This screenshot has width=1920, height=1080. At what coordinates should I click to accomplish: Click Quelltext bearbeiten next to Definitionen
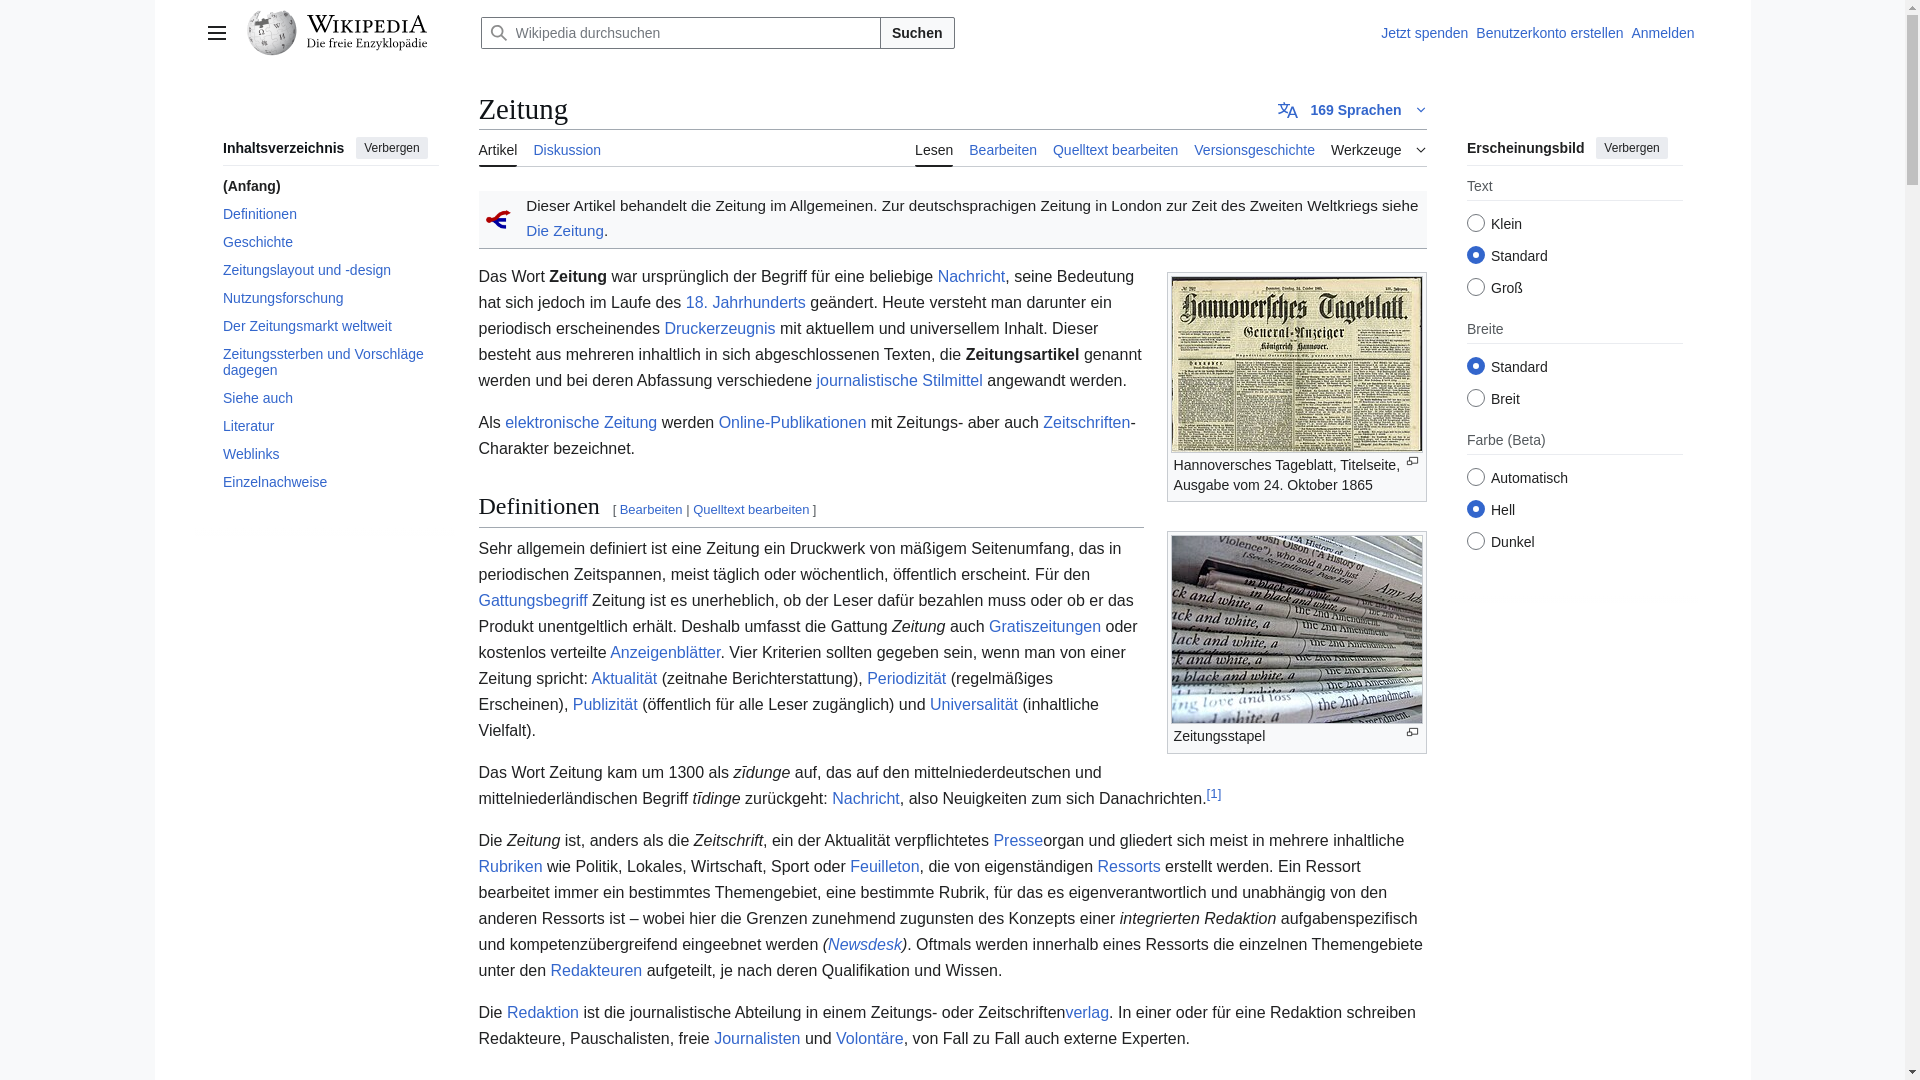[751, 510]
